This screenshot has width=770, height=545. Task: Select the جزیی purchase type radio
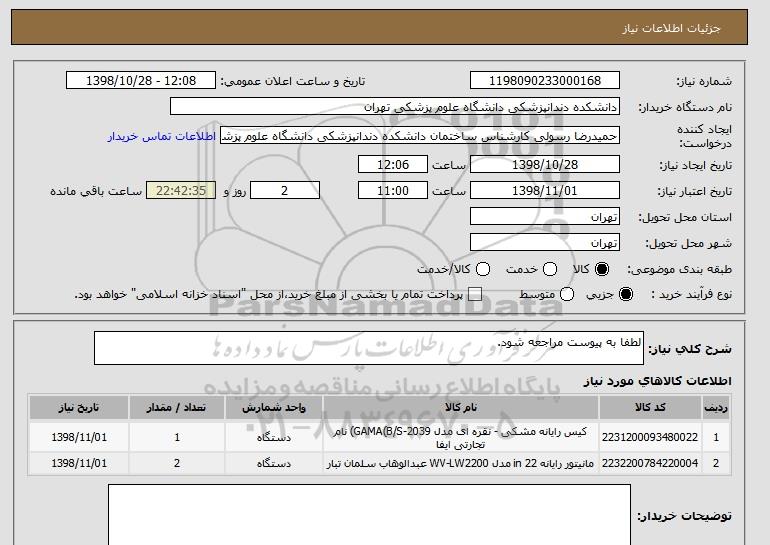(626, 294)
